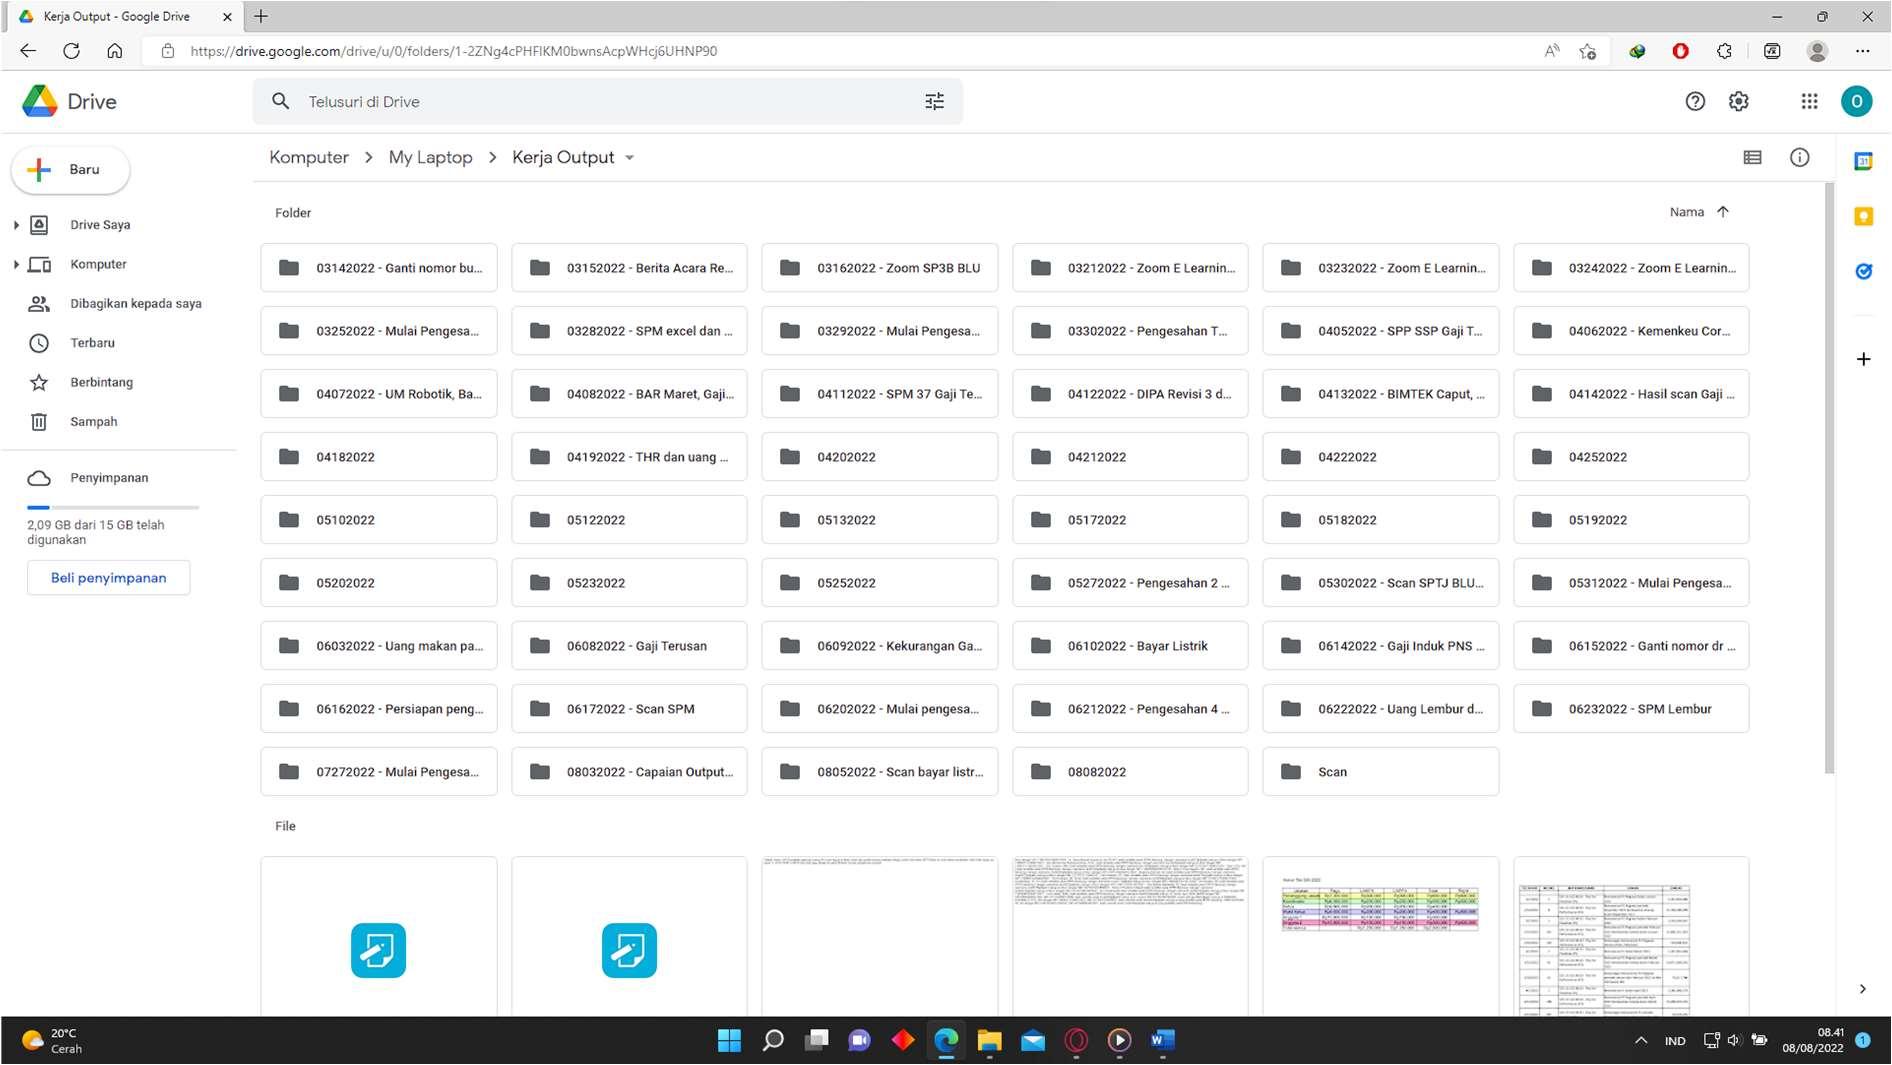1892x1065 pixels.
Task: Open the Drive help and support menu
Action: coord(1695,101)
